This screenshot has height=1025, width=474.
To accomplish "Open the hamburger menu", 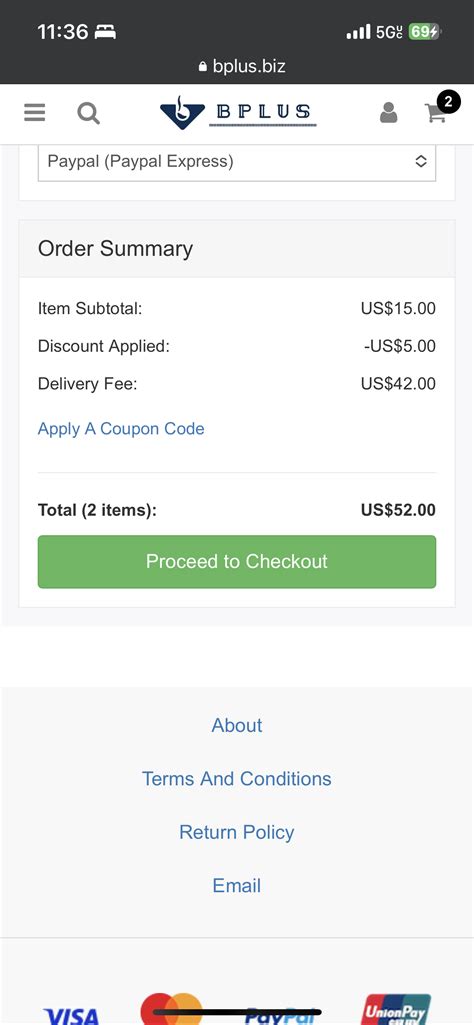I will [35, 113].
